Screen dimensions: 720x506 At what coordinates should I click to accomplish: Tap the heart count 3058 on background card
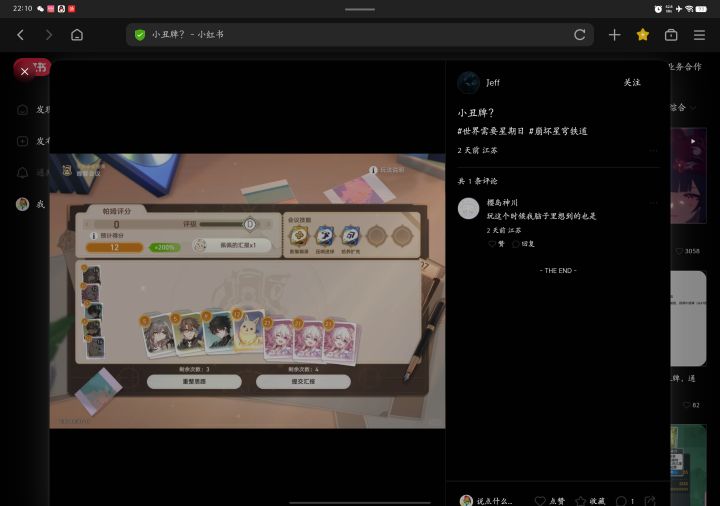pos(687,251)
